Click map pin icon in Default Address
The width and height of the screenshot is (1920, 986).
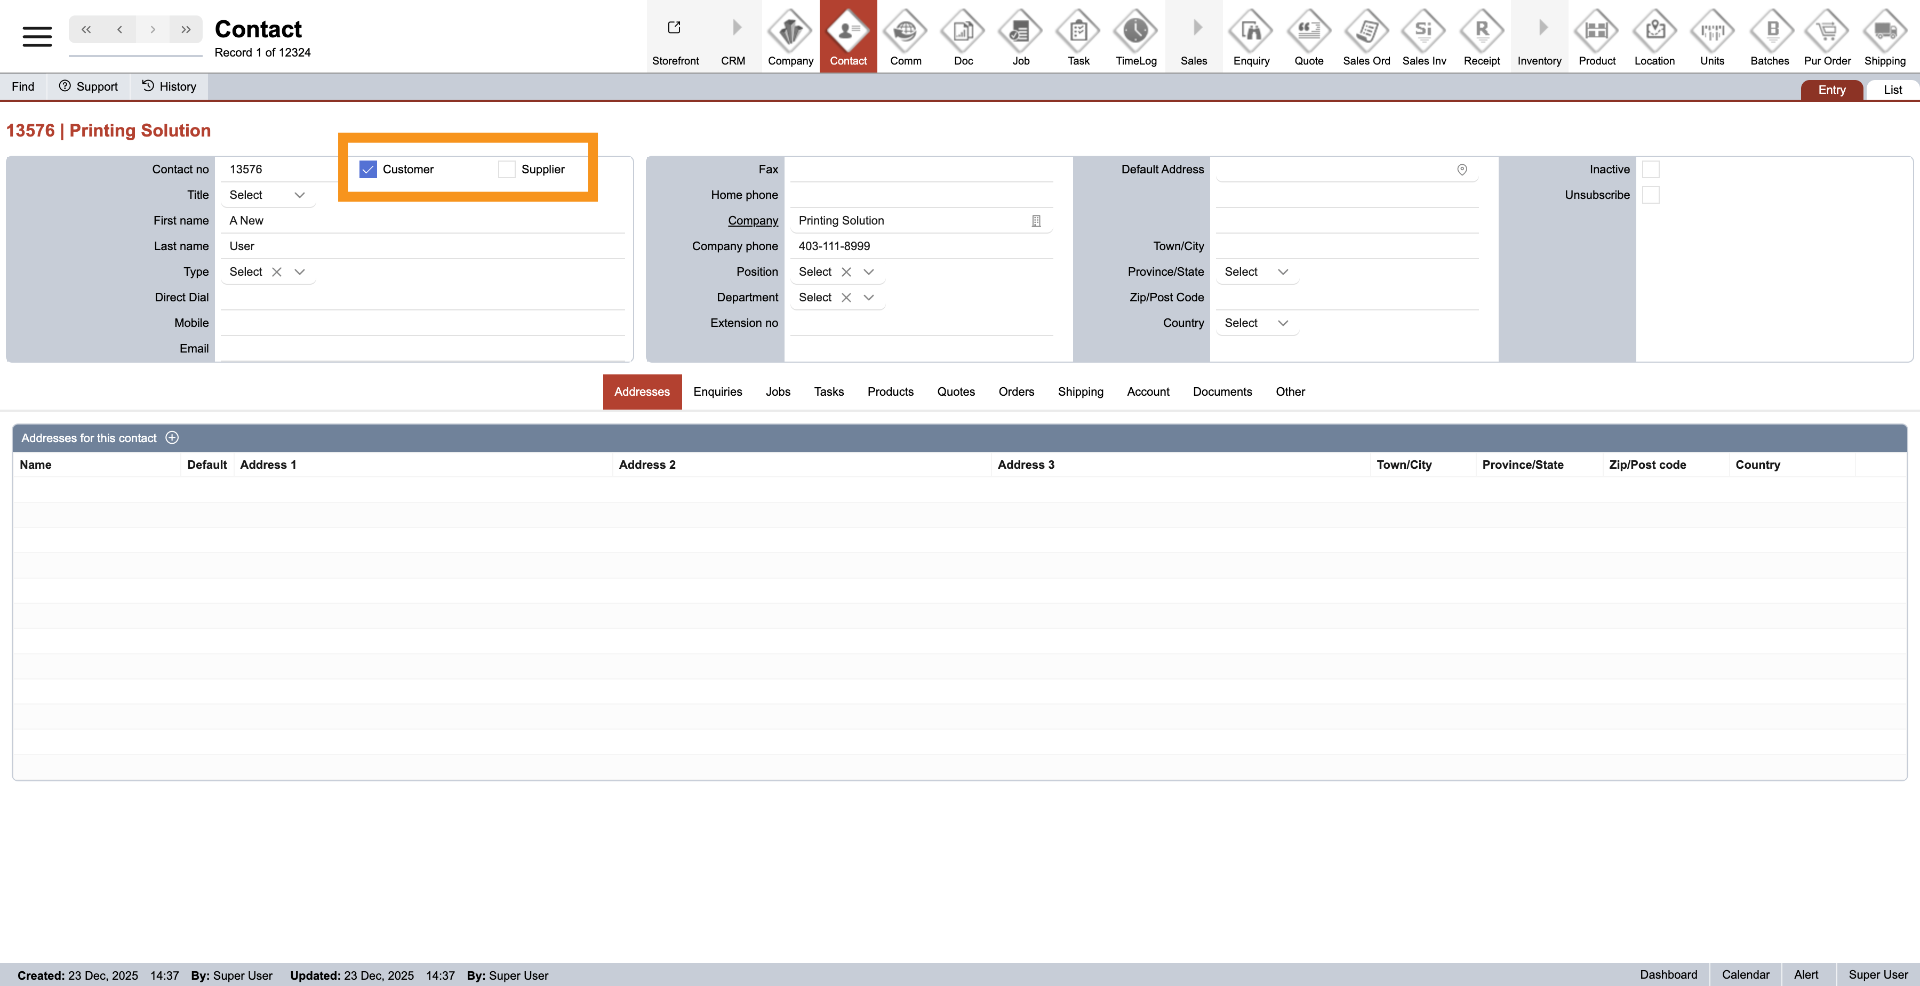[x=1462, y=170]
